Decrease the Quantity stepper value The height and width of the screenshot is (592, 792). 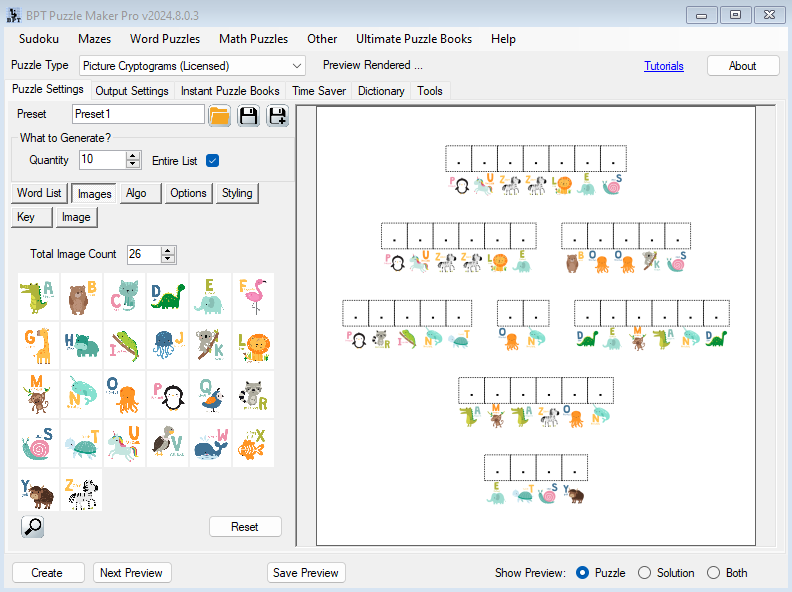point(133,164)
